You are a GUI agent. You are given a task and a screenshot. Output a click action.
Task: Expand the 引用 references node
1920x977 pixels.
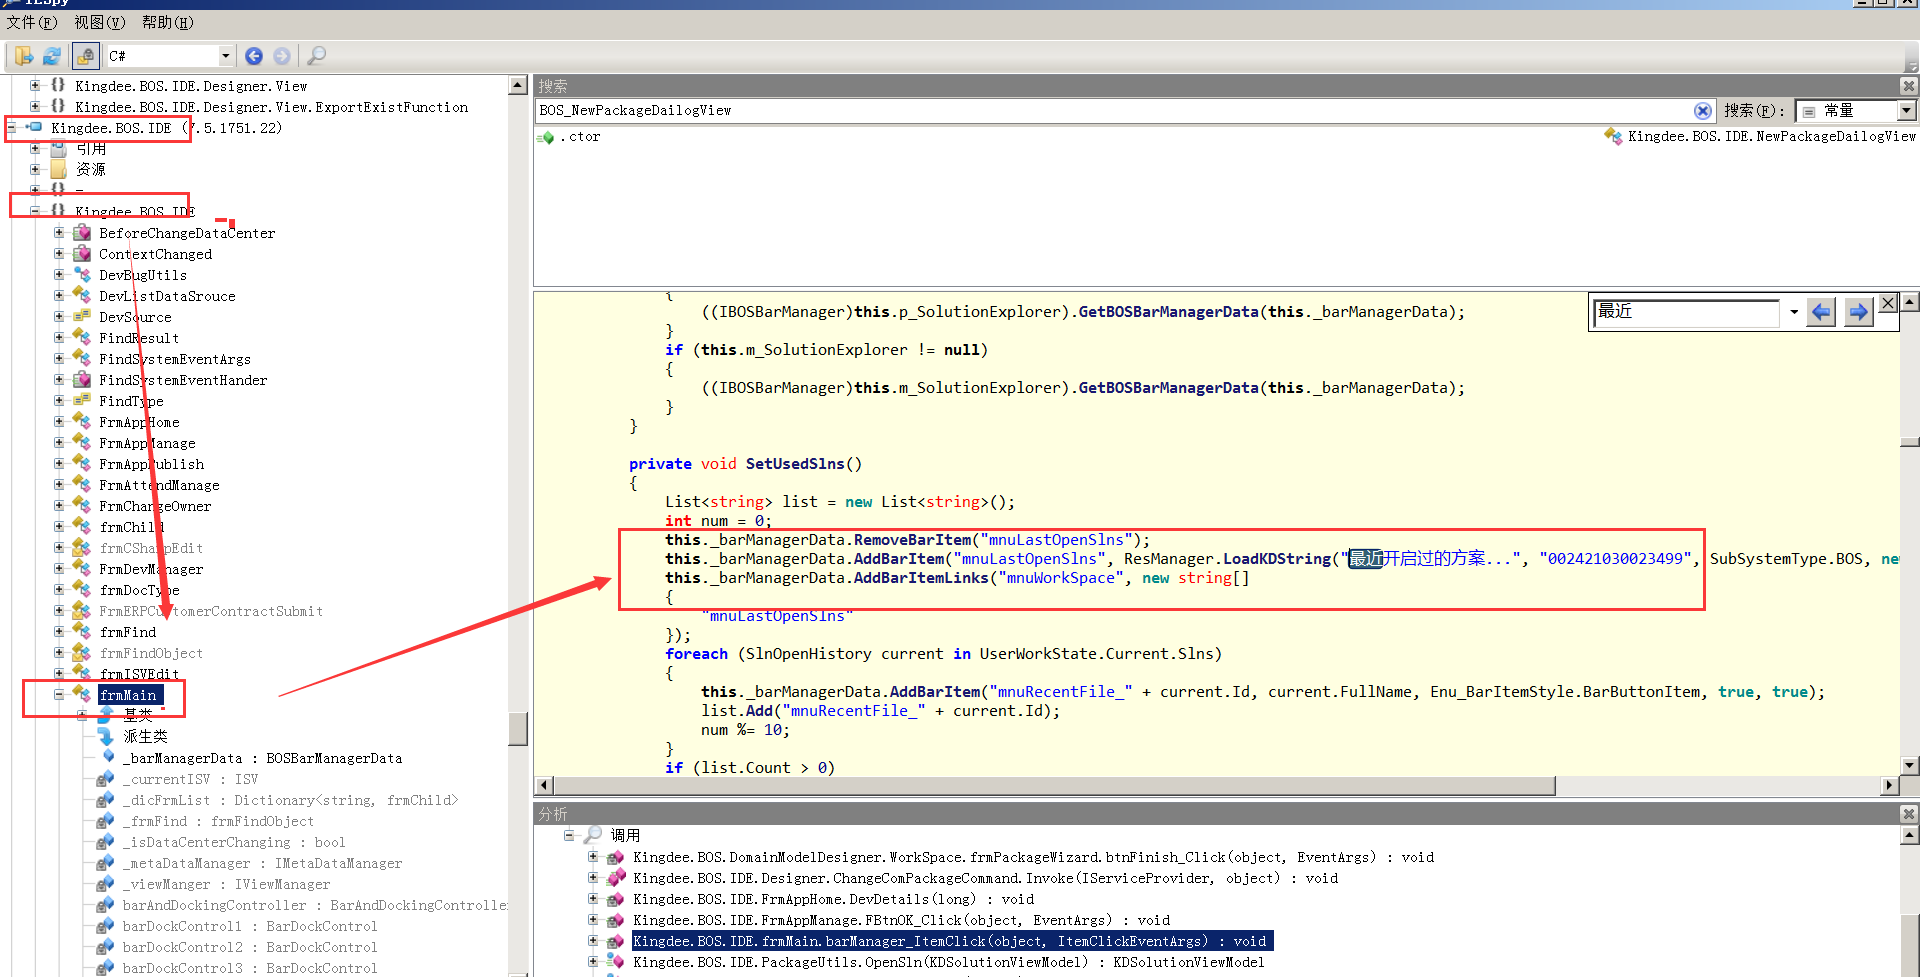(35, 148)
